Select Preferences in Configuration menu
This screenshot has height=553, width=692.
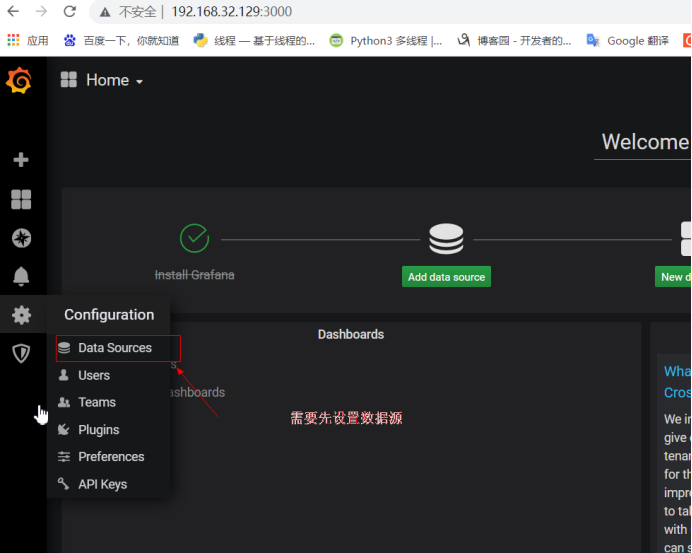[109, 456]
